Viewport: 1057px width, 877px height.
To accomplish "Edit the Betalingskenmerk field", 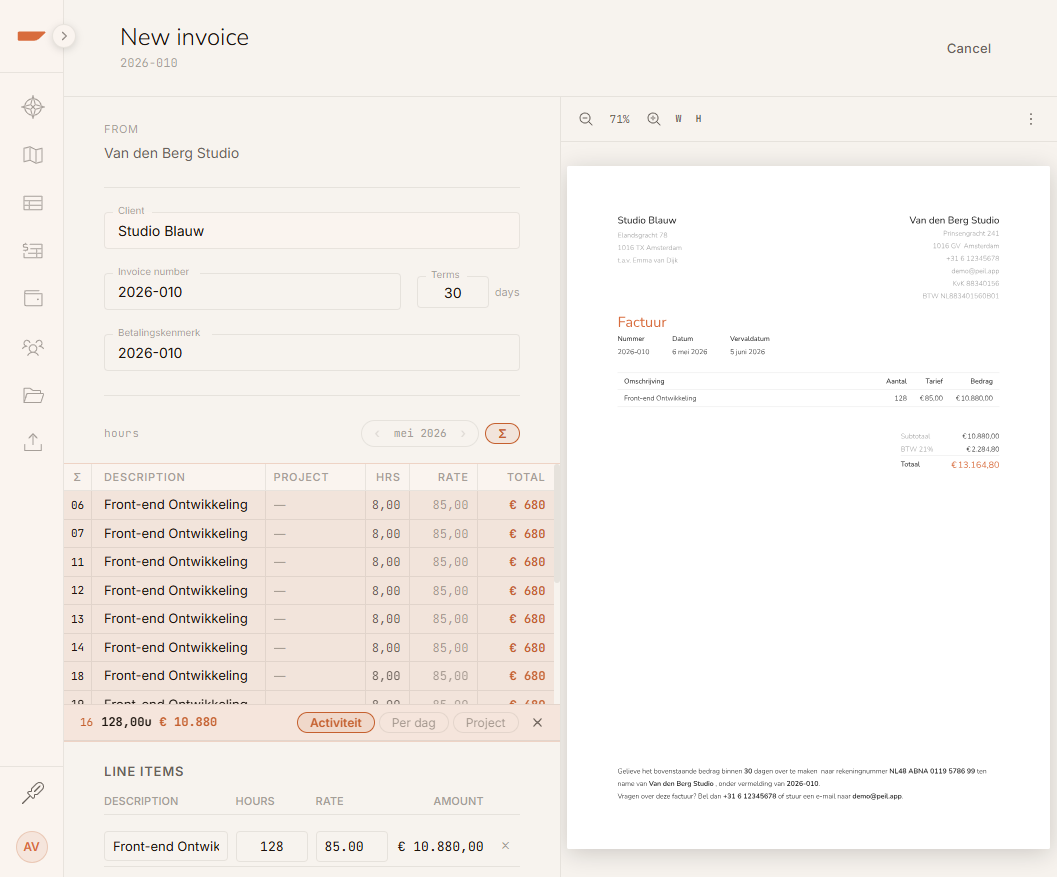I will (x=311, y=353).
